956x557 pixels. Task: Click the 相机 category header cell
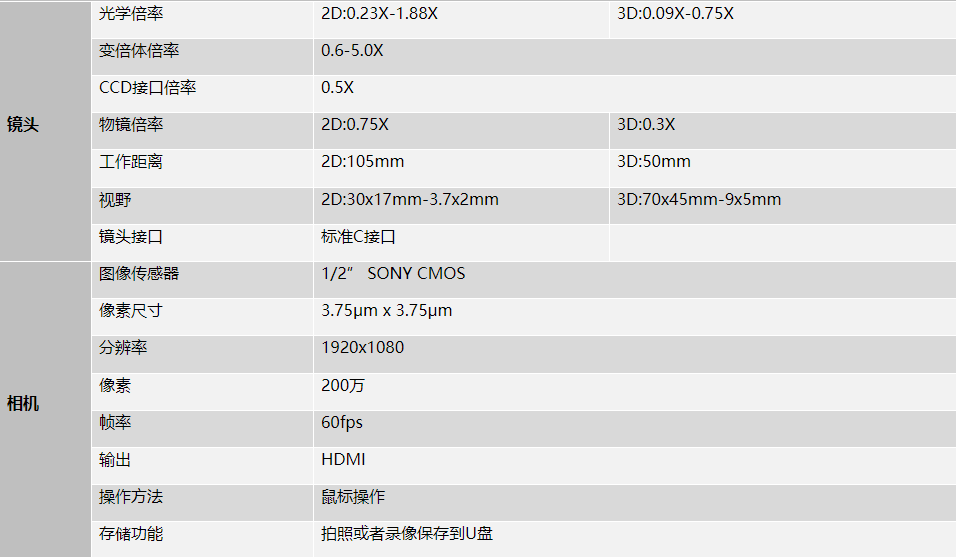pos(23,405)
